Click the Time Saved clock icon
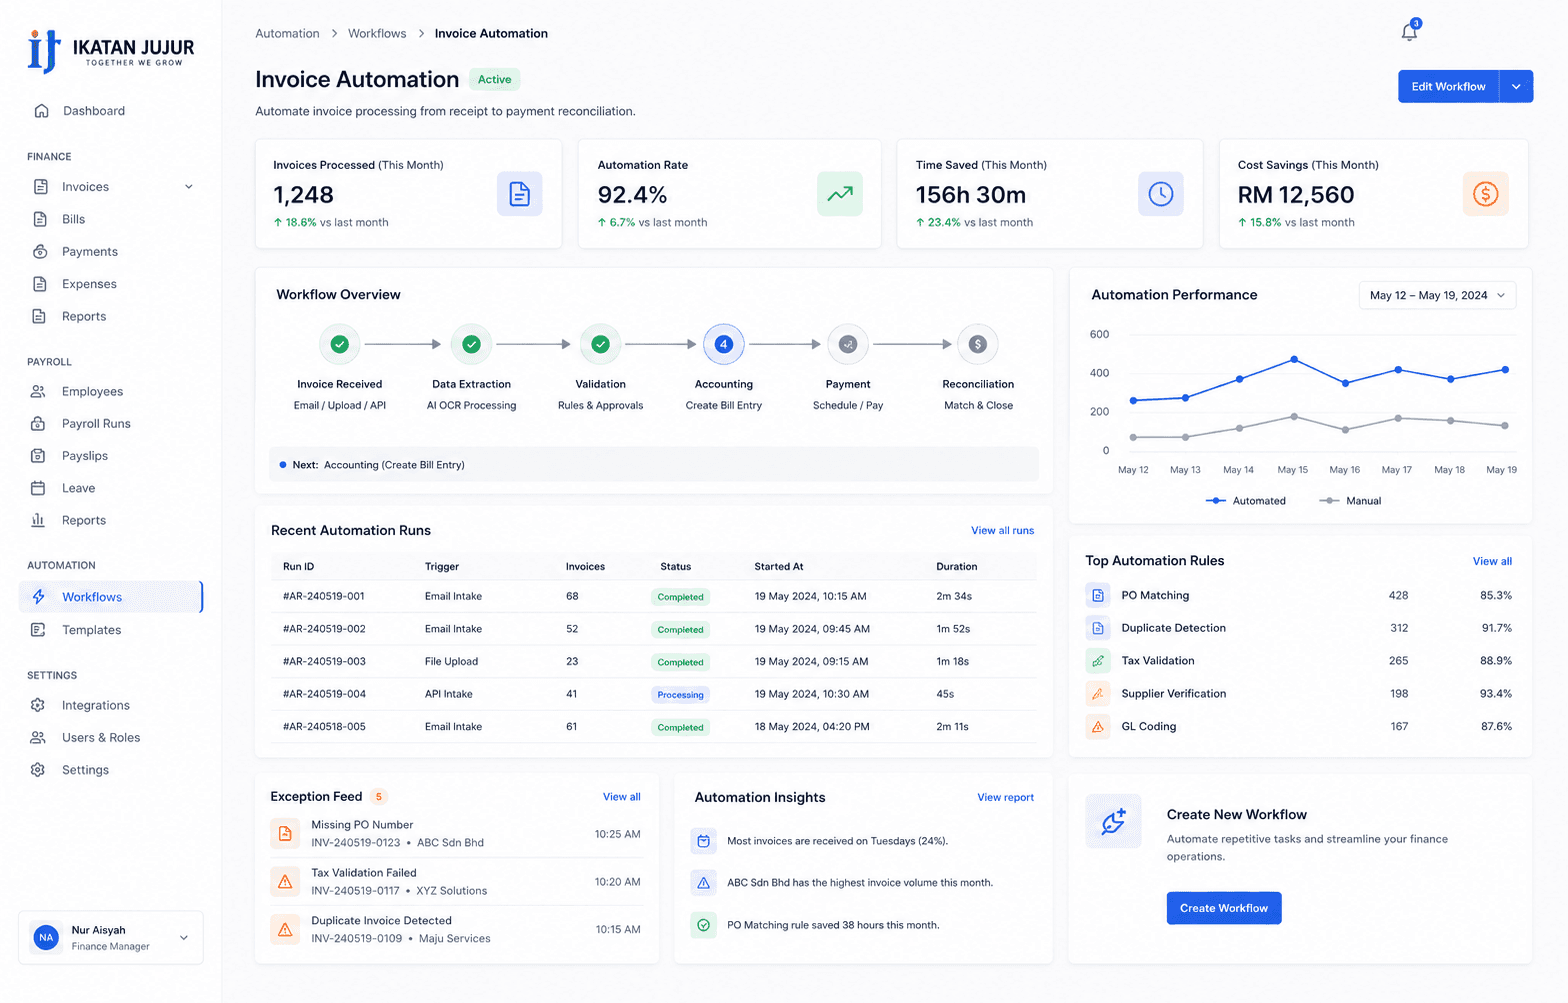The height and width of the screenshot is (1003, 1568). pos(1161,194)
